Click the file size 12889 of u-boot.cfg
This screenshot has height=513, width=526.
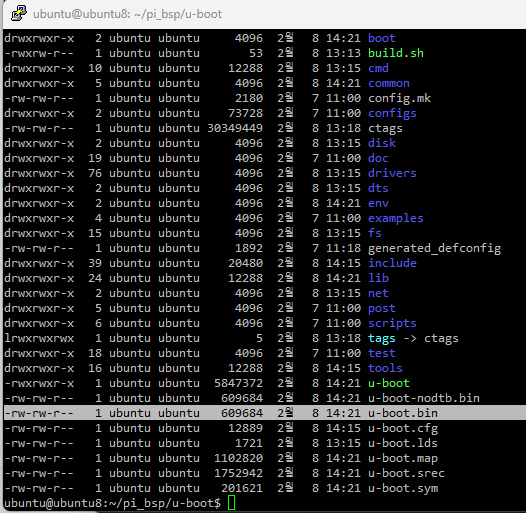coord(246,428)
